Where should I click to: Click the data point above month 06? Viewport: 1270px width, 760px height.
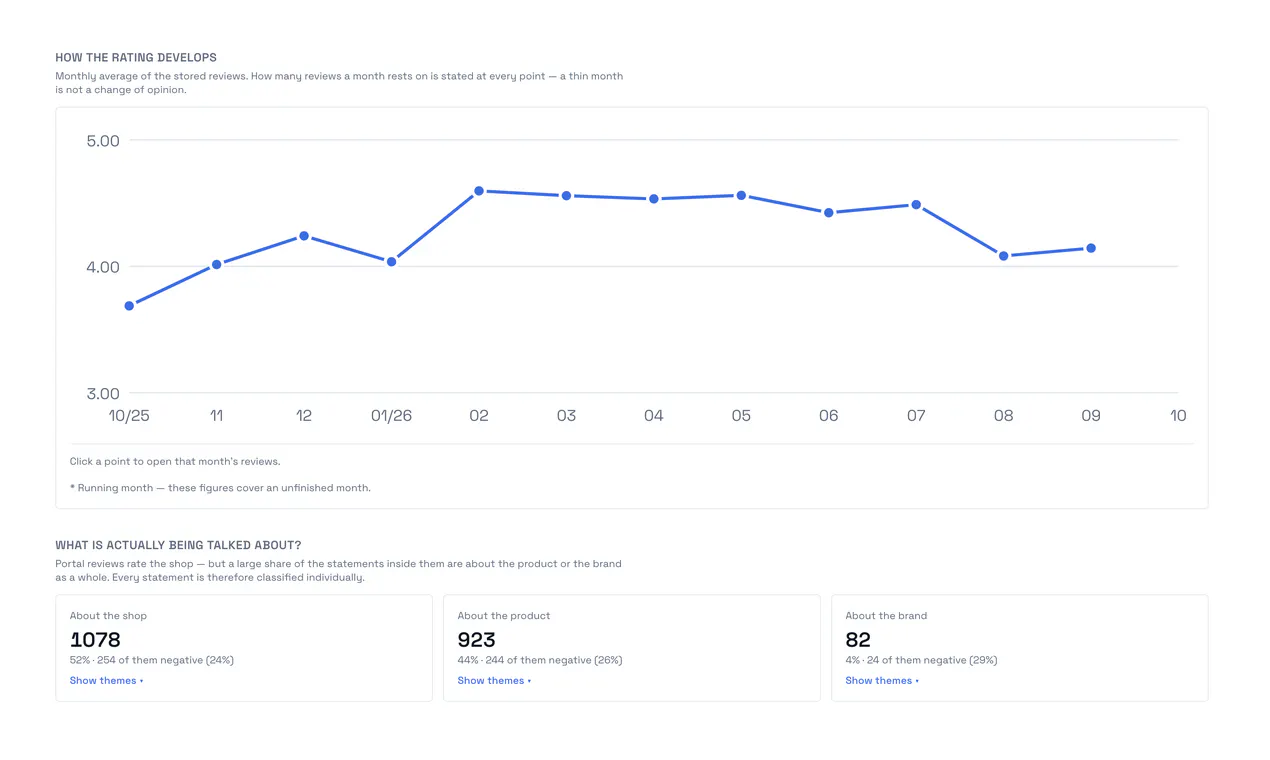click(829, 213)
